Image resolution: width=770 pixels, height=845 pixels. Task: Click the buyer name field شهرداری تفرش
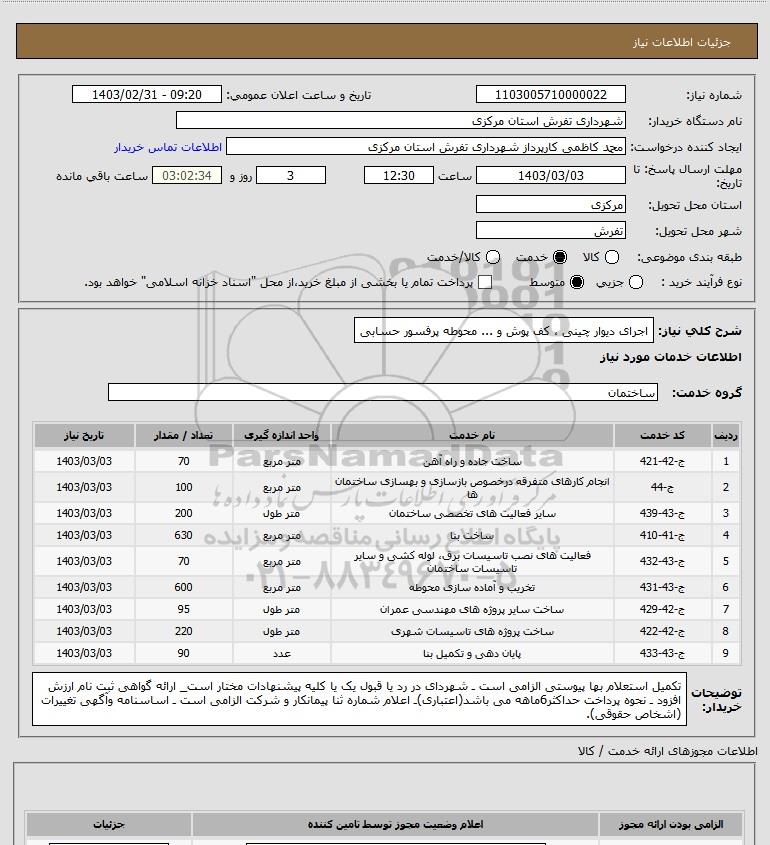tap(400, 121)
